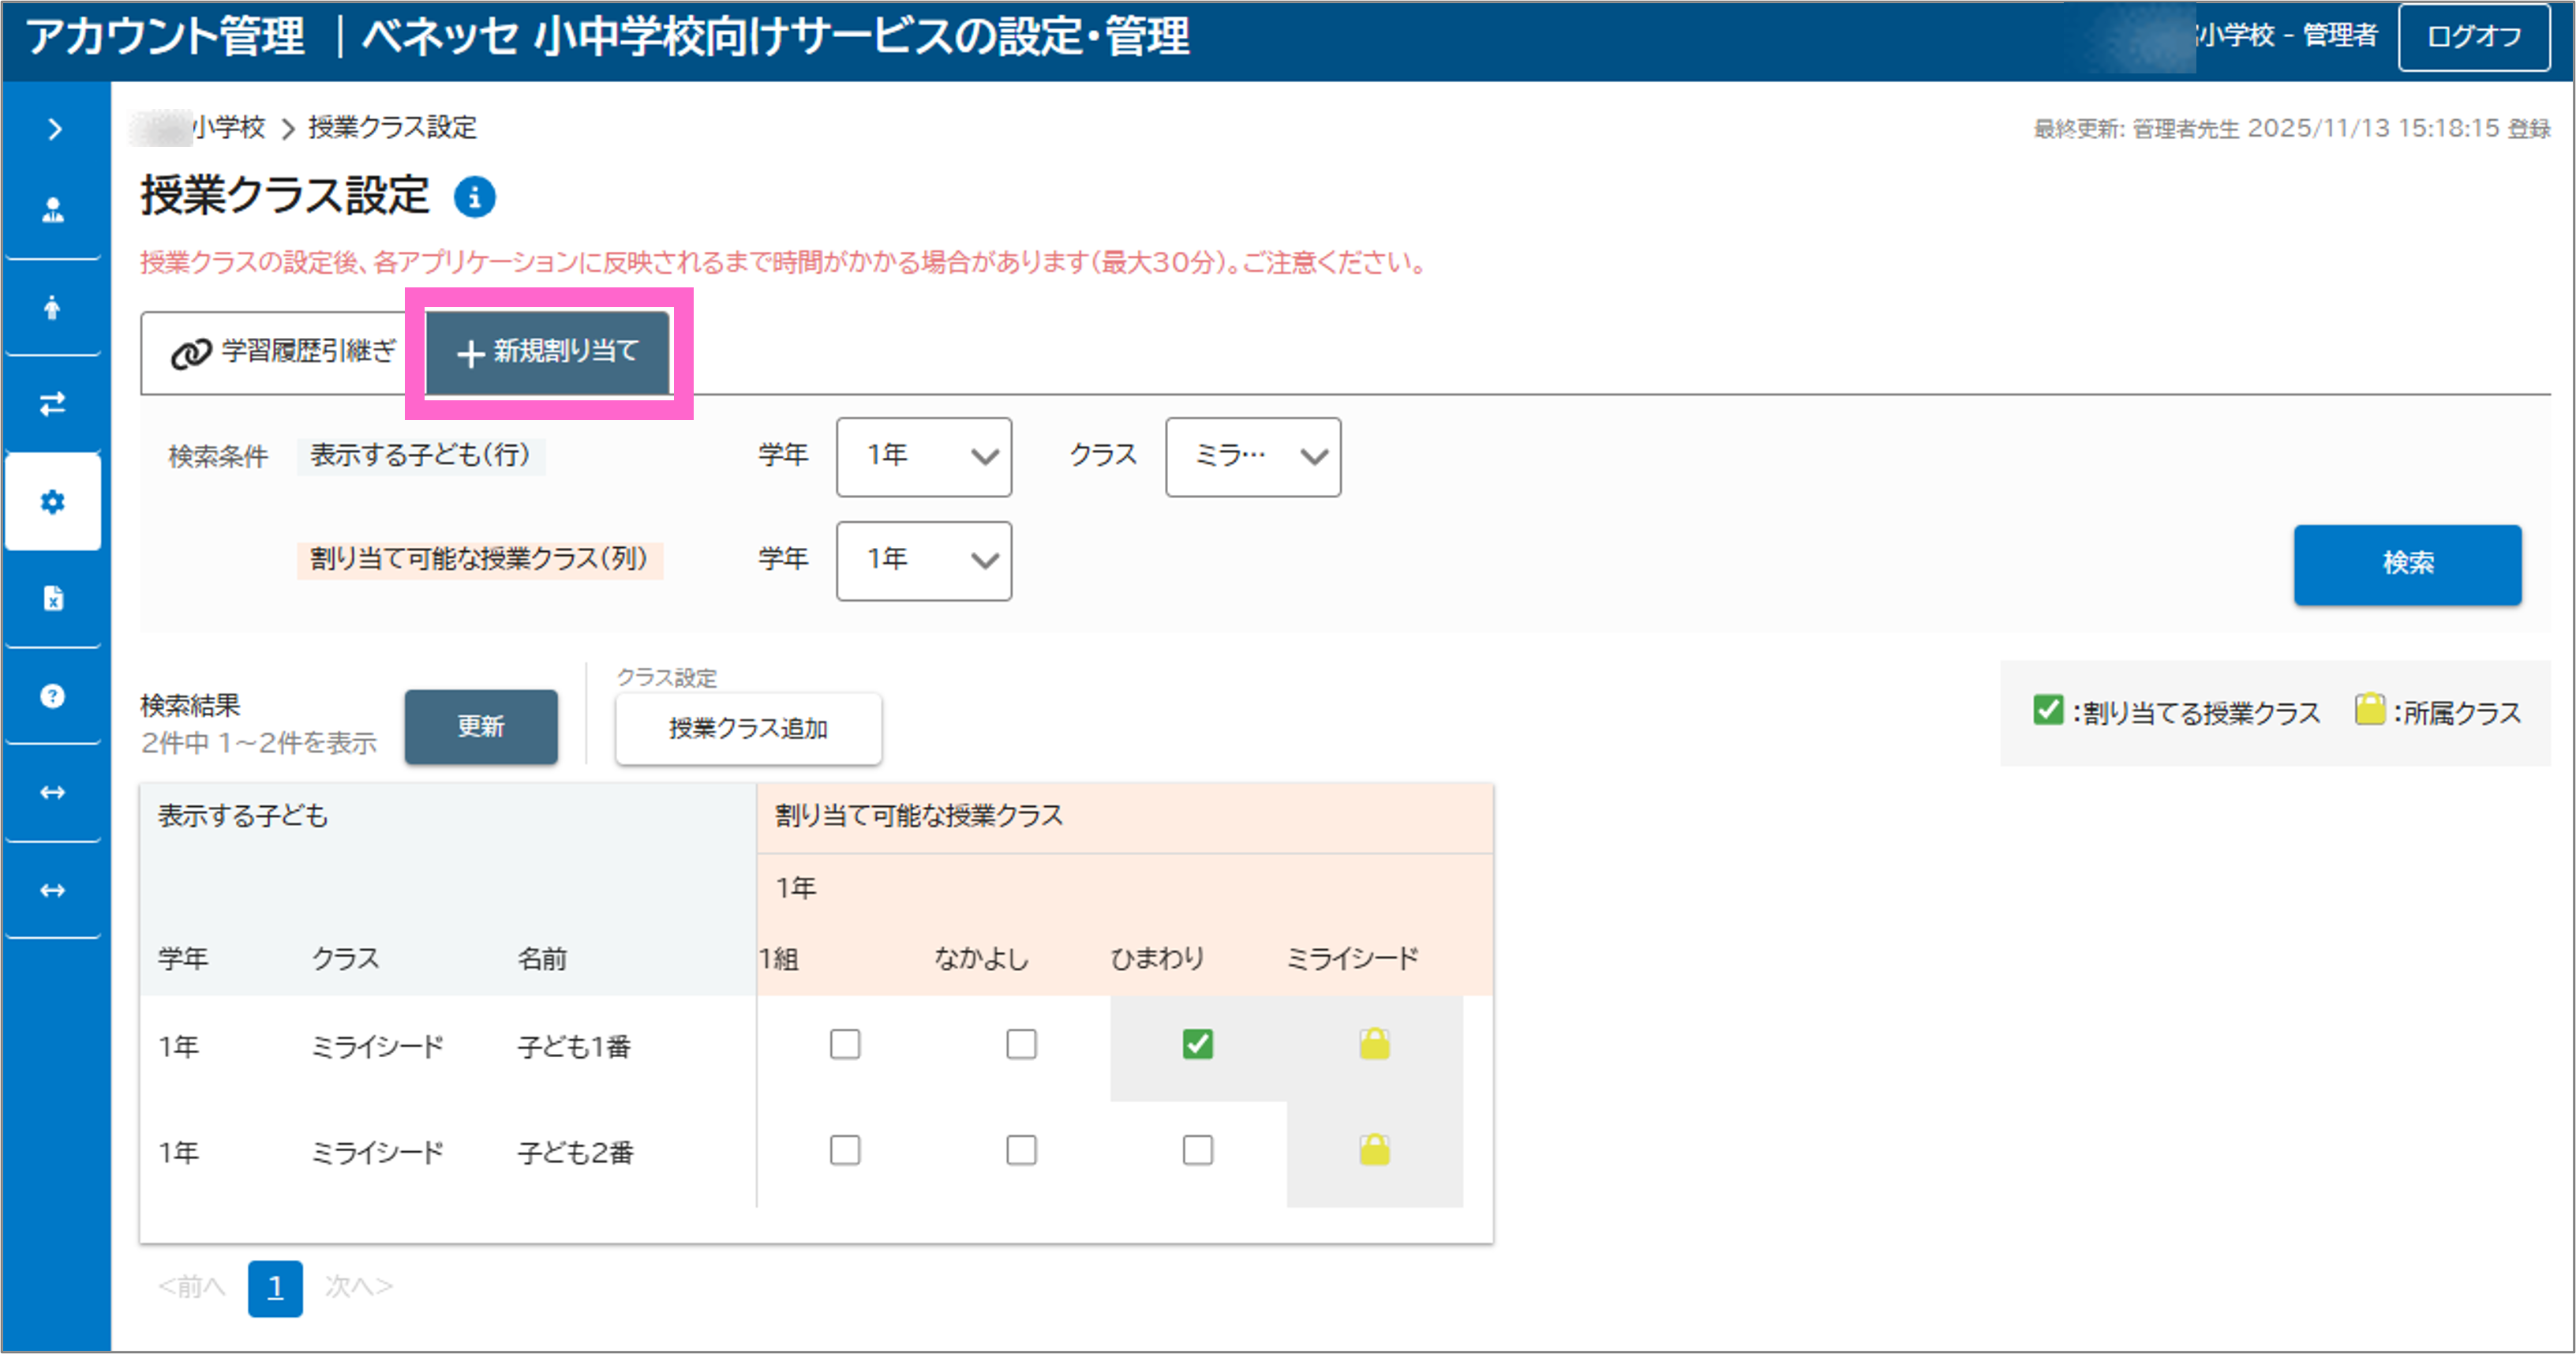
Task: Select the 新規割り当て tab
Action: coord(548,352)
